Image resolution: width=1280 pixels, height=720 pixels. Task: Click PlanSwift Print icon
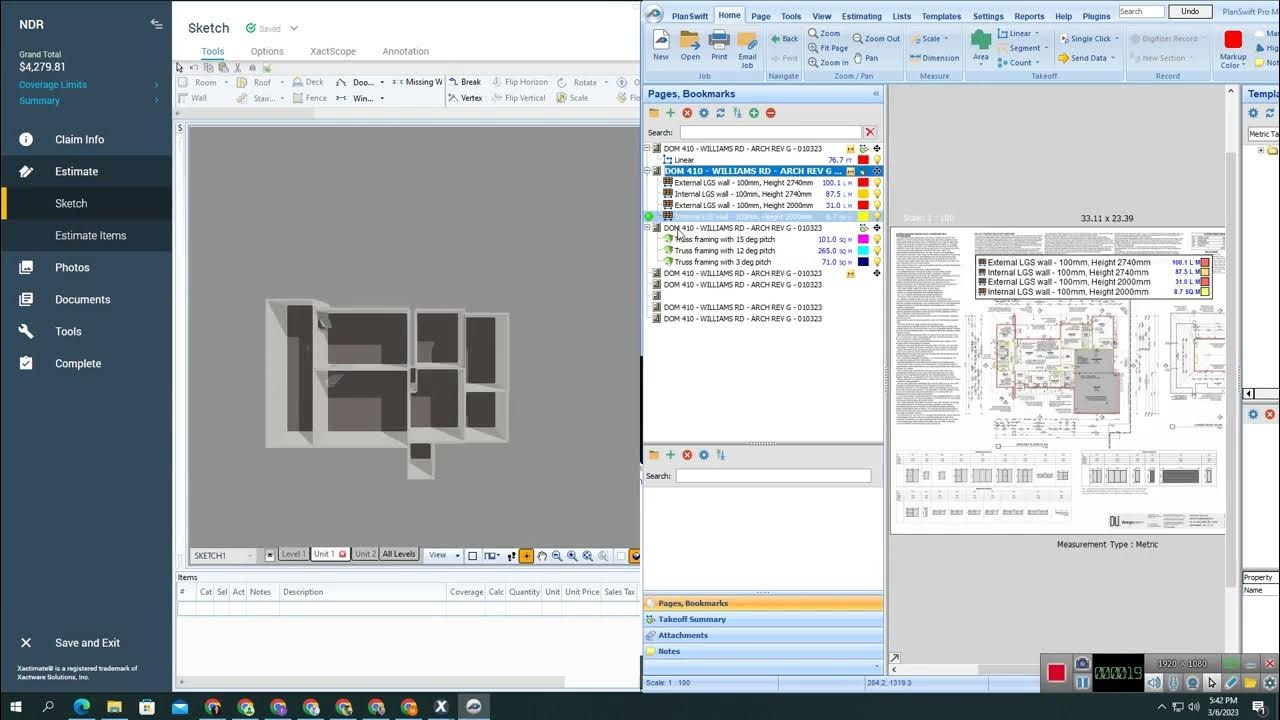pos(719,45)
